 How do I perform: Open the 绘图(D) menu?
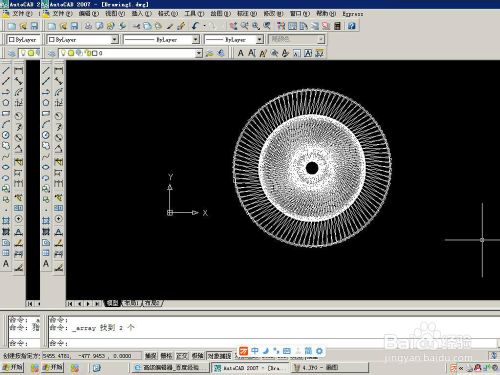coord(220,14)
